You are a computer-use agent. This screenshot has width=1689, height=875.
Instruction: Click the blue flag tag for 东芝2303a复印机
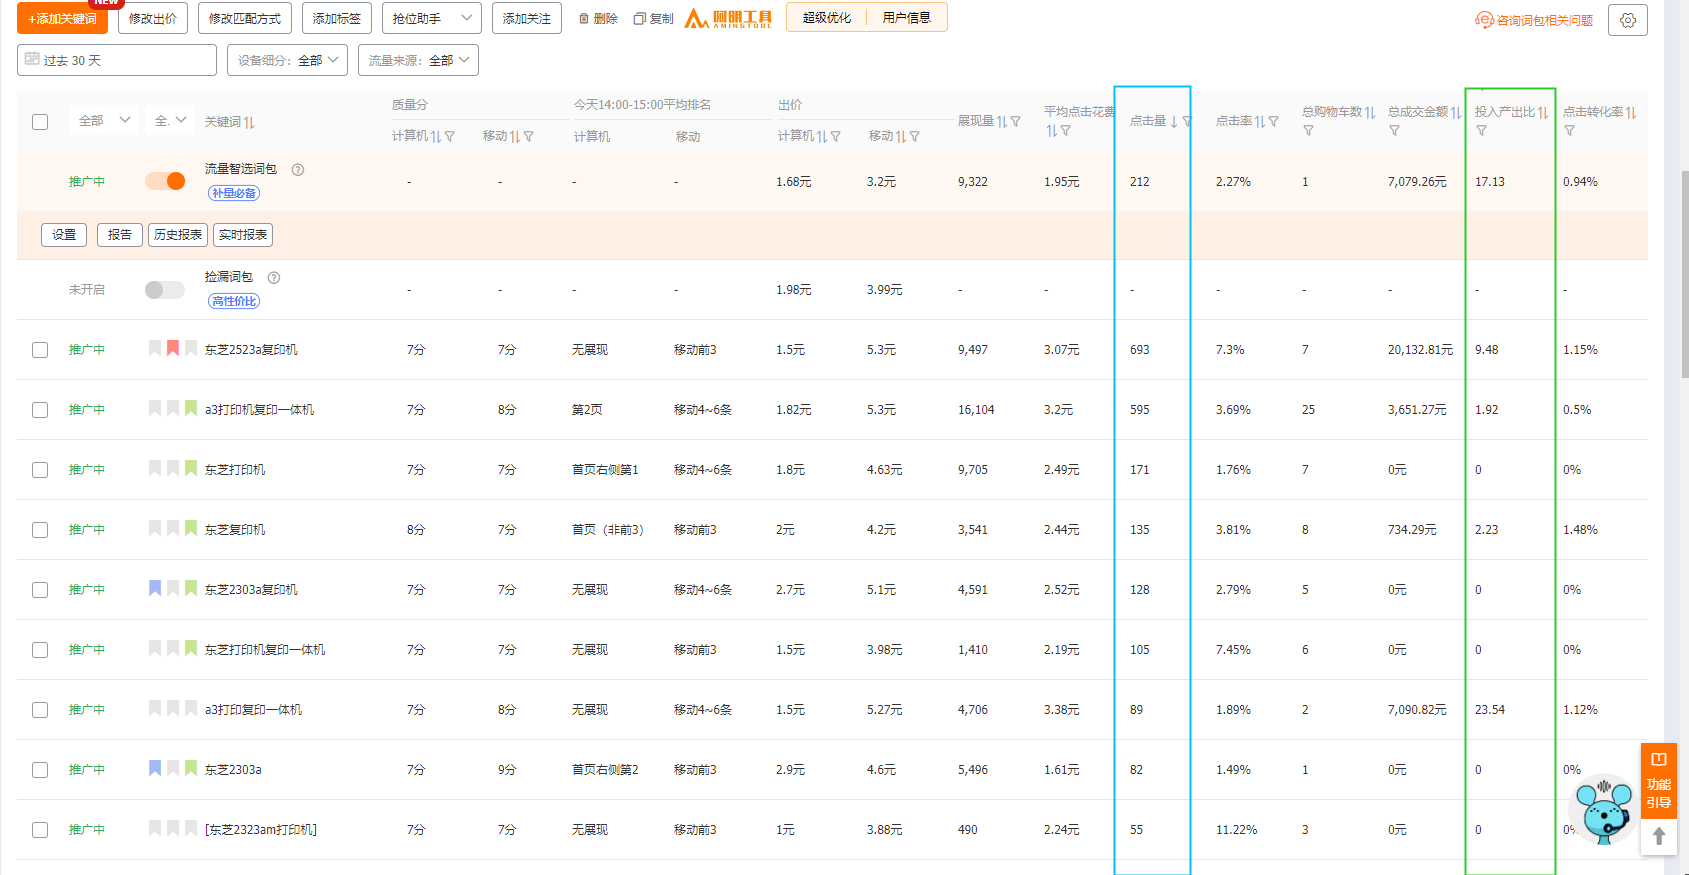coord(155,588)
